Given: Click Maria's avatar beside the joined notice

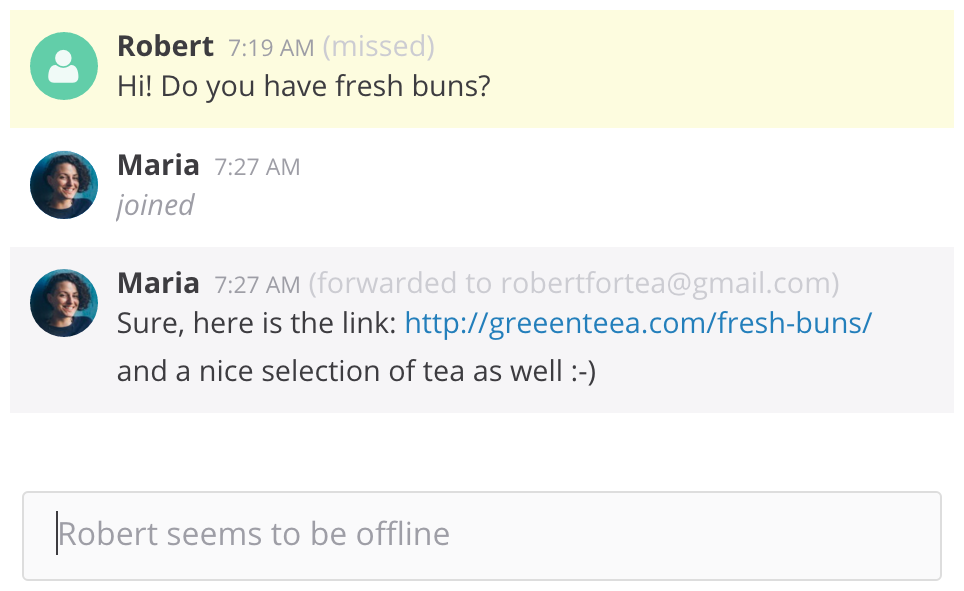Looking at the screenshot, I should (x=64, y=185).
